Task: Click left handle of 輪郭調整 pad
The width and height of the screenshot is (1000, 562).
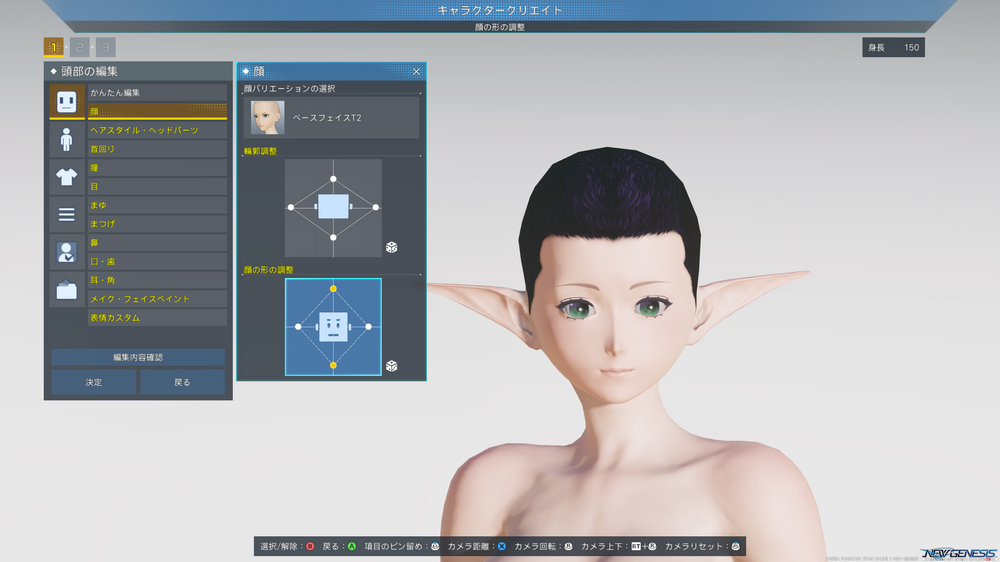Action: pos(291,207)
